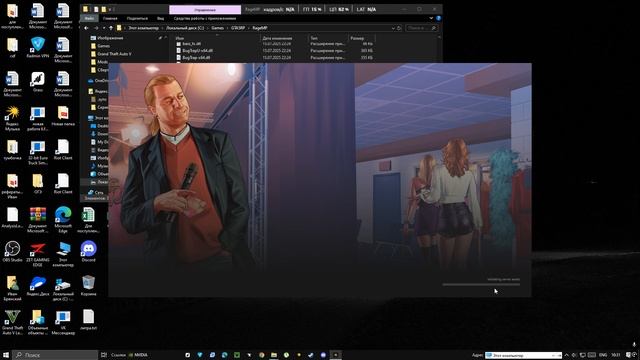Screen dimensions: 640x360
Task: Click the Ссылки toolbar on taskbar
Action: (118, 355)
